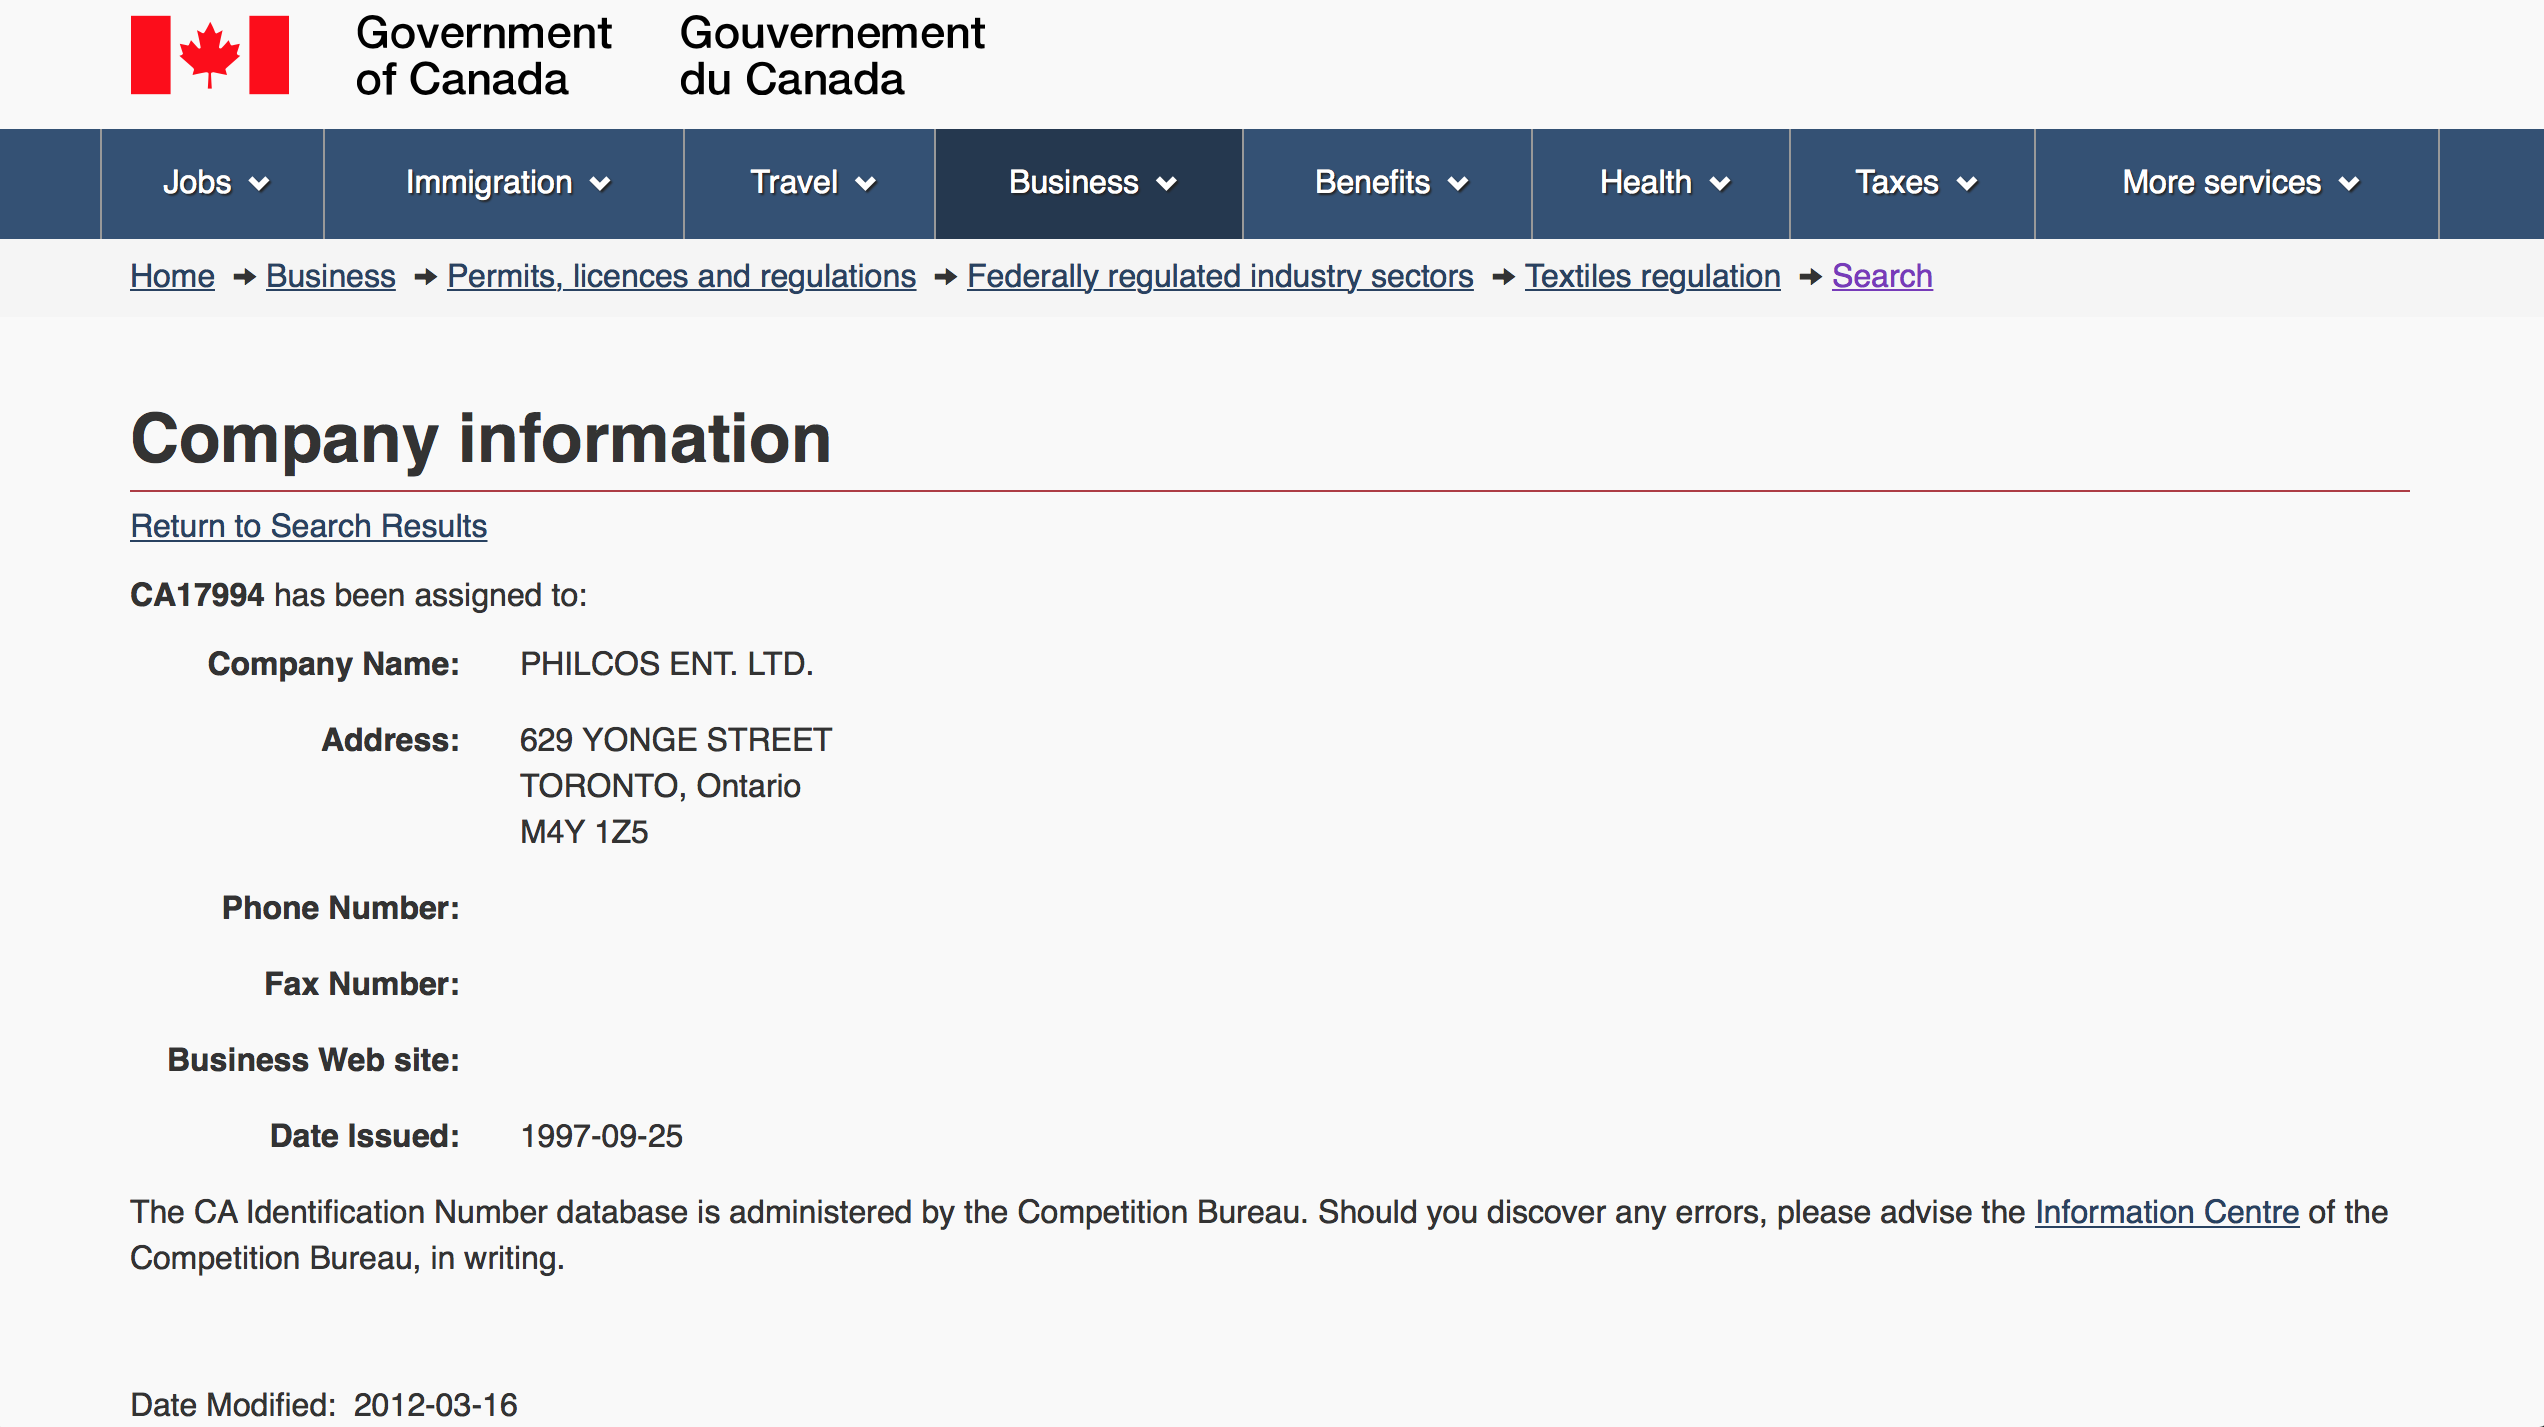
Task: Expand the Immigration menu chevron
Action: [x=600, y=184]
